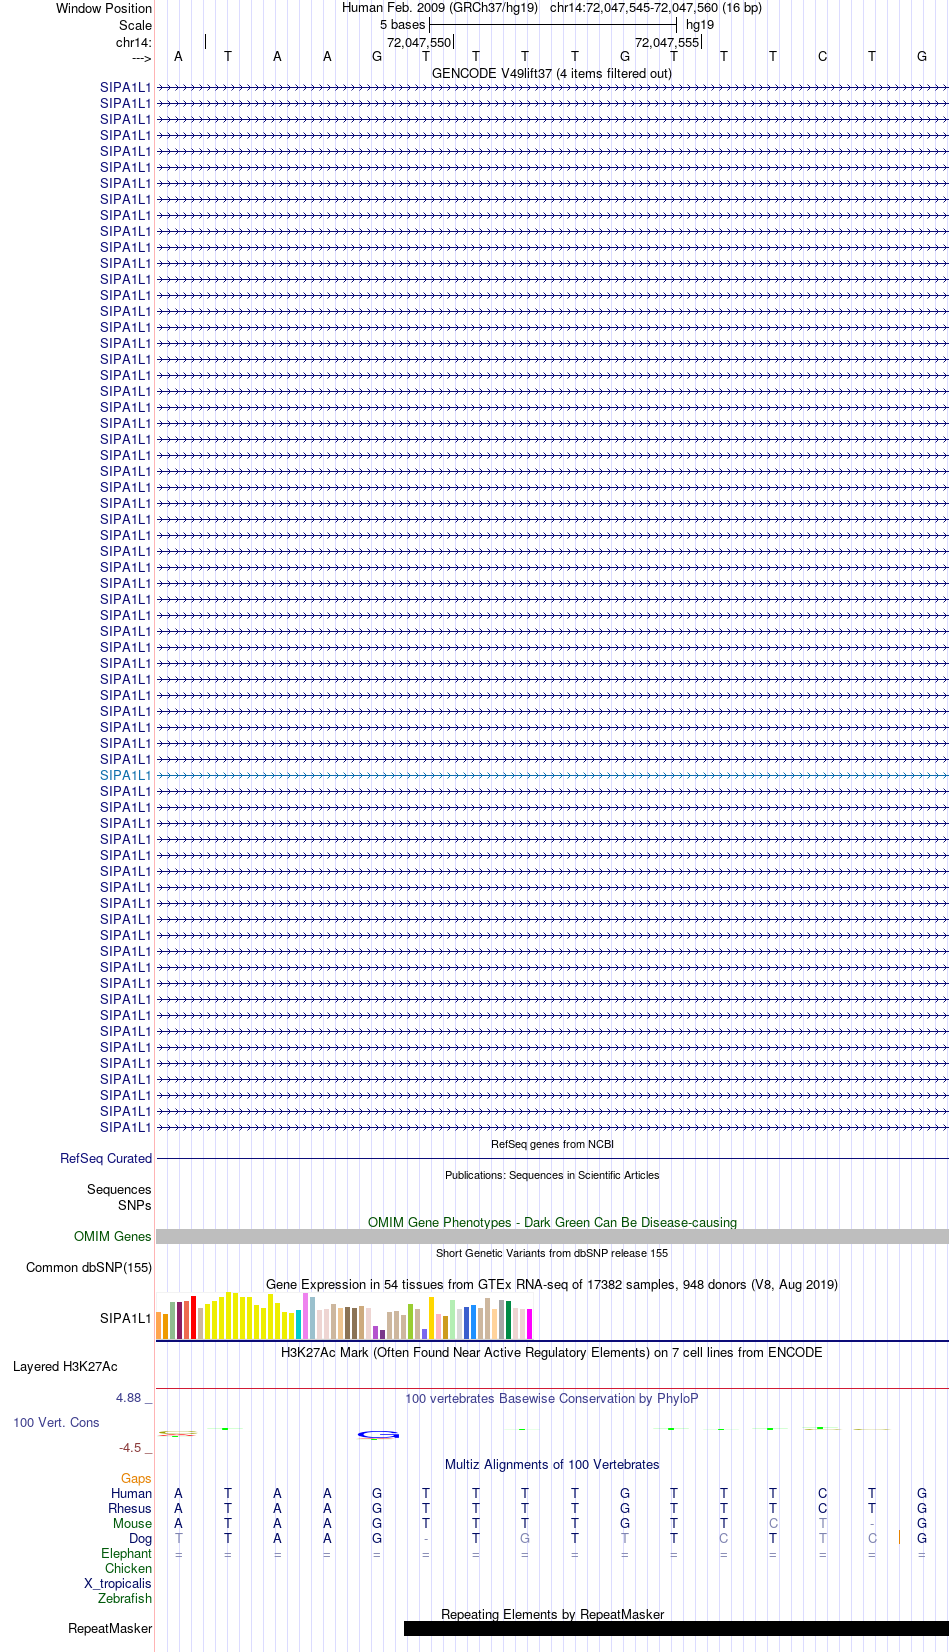This screenshot has width=950, height=1652.
Task: Open the OMIM Gene Phenotypes track title
Action: [552, 1222]
